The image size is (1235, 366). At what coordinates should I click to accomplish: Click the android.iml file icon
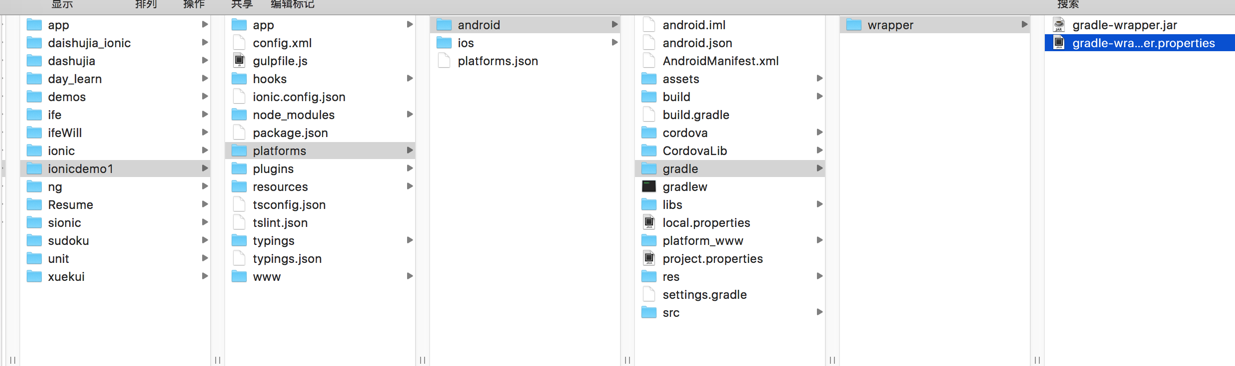point(649,25)
